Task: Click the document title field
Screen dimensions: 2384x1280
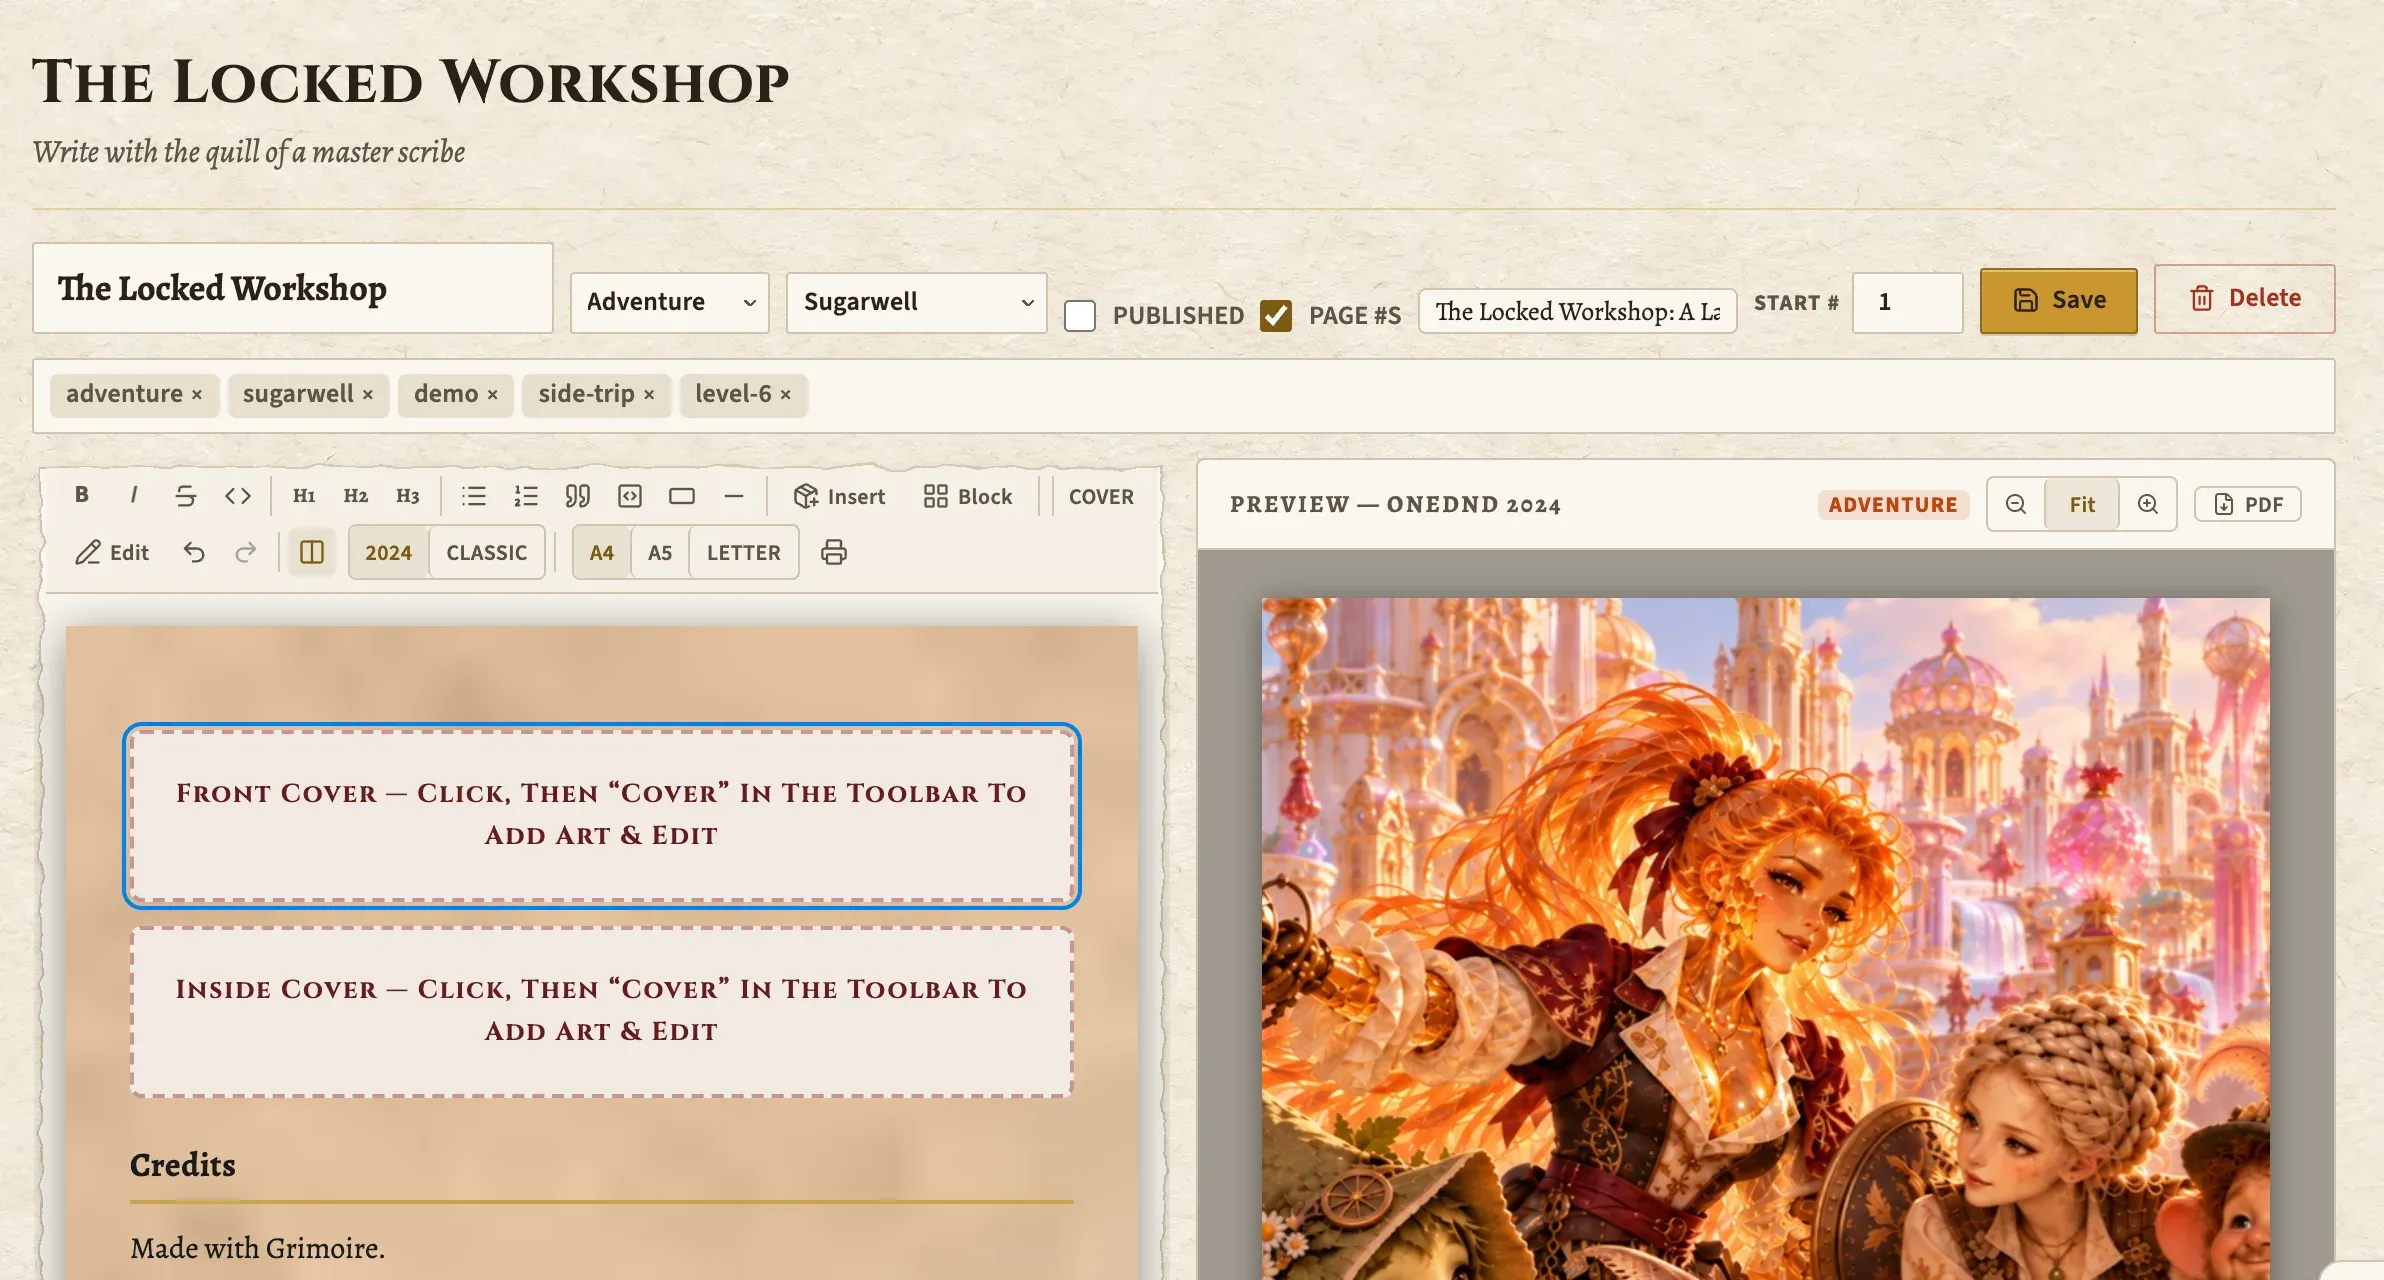Action: 293,288
